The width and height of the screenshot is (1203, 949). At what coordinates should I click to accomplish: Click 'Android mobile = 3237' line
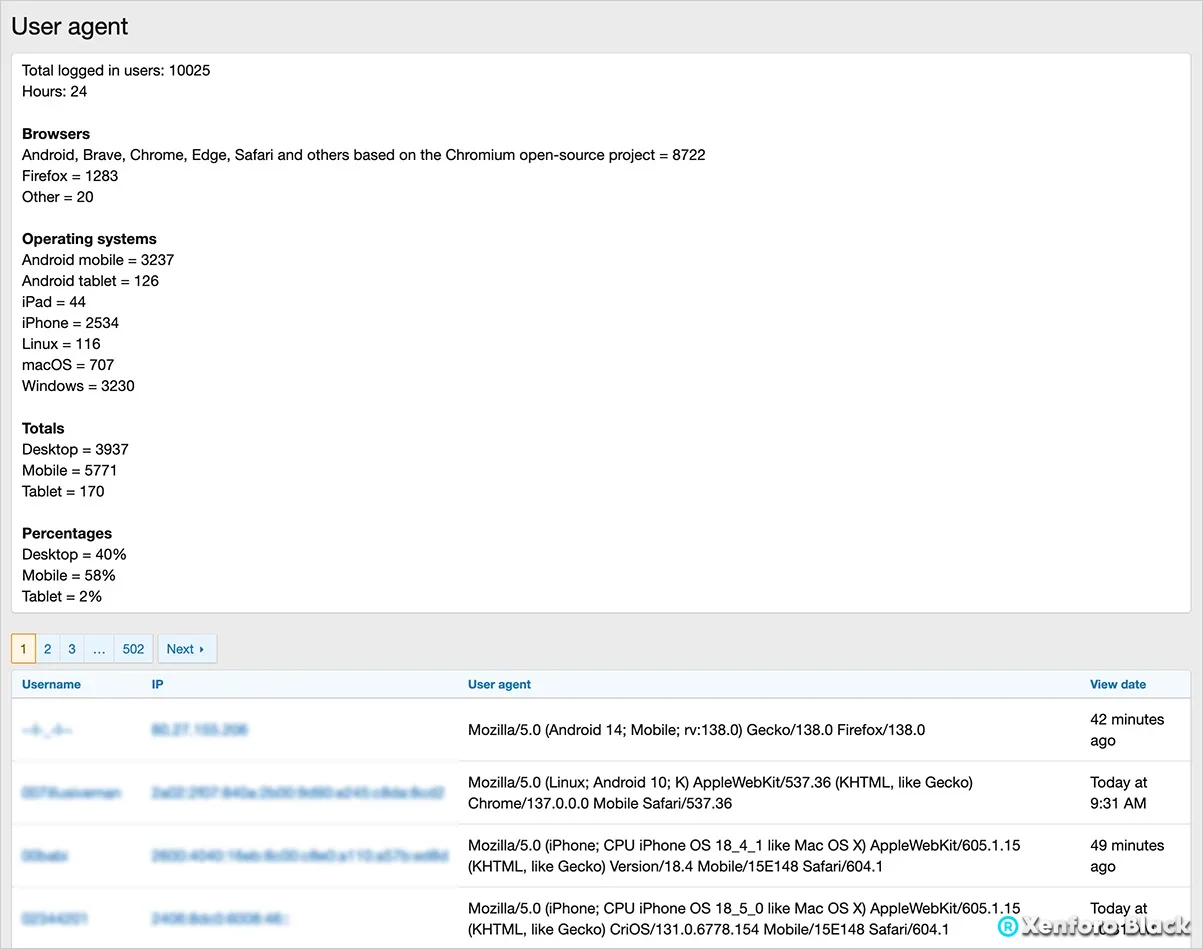(98, 260)
